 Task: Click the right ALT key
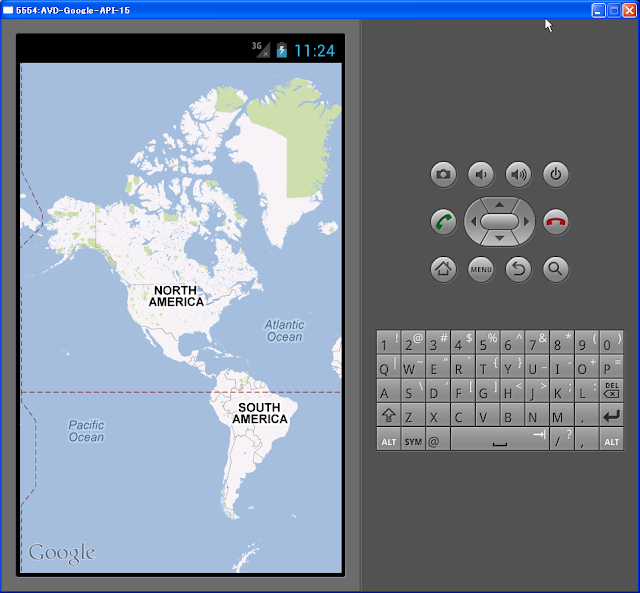(x=611, y=439)
